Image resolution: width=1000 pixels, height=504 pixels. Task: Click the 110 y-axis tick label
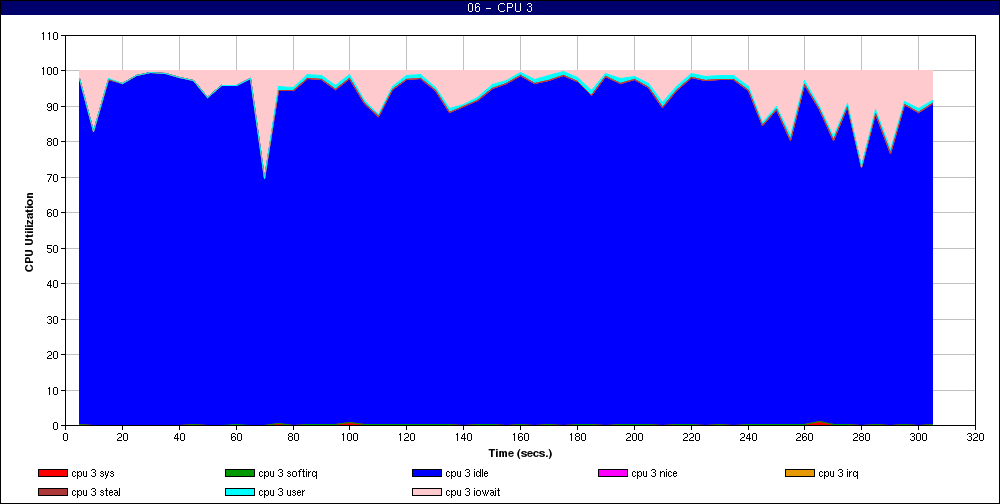coord(52,36)
